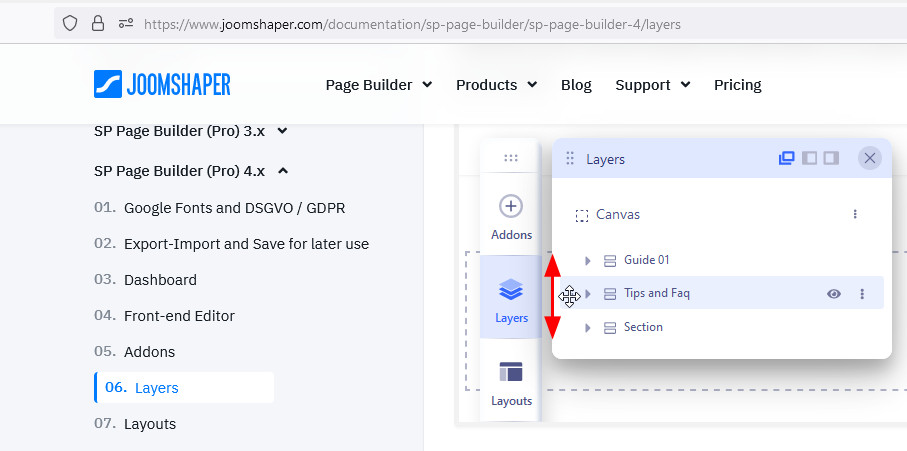Click the padlock site security icon
The image size is (907, 451).
(x=98, y=24)
